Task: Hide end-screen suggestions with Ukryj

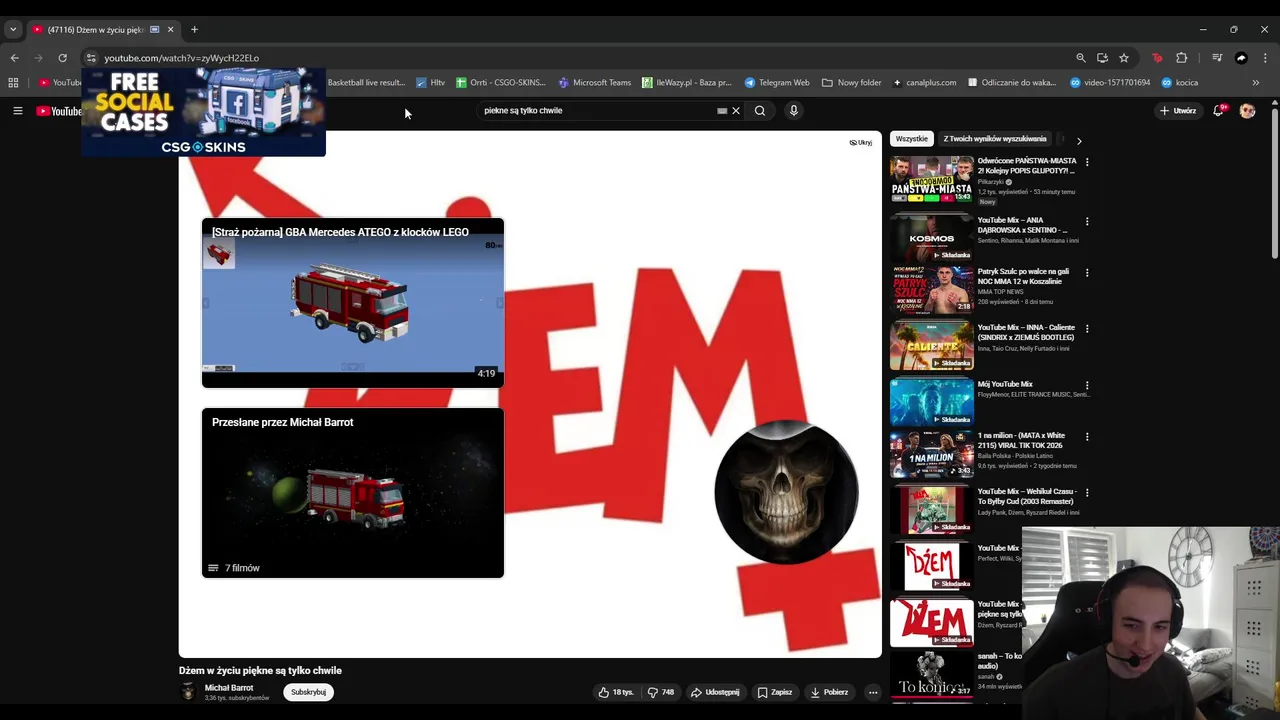Action: coord(861,142)
